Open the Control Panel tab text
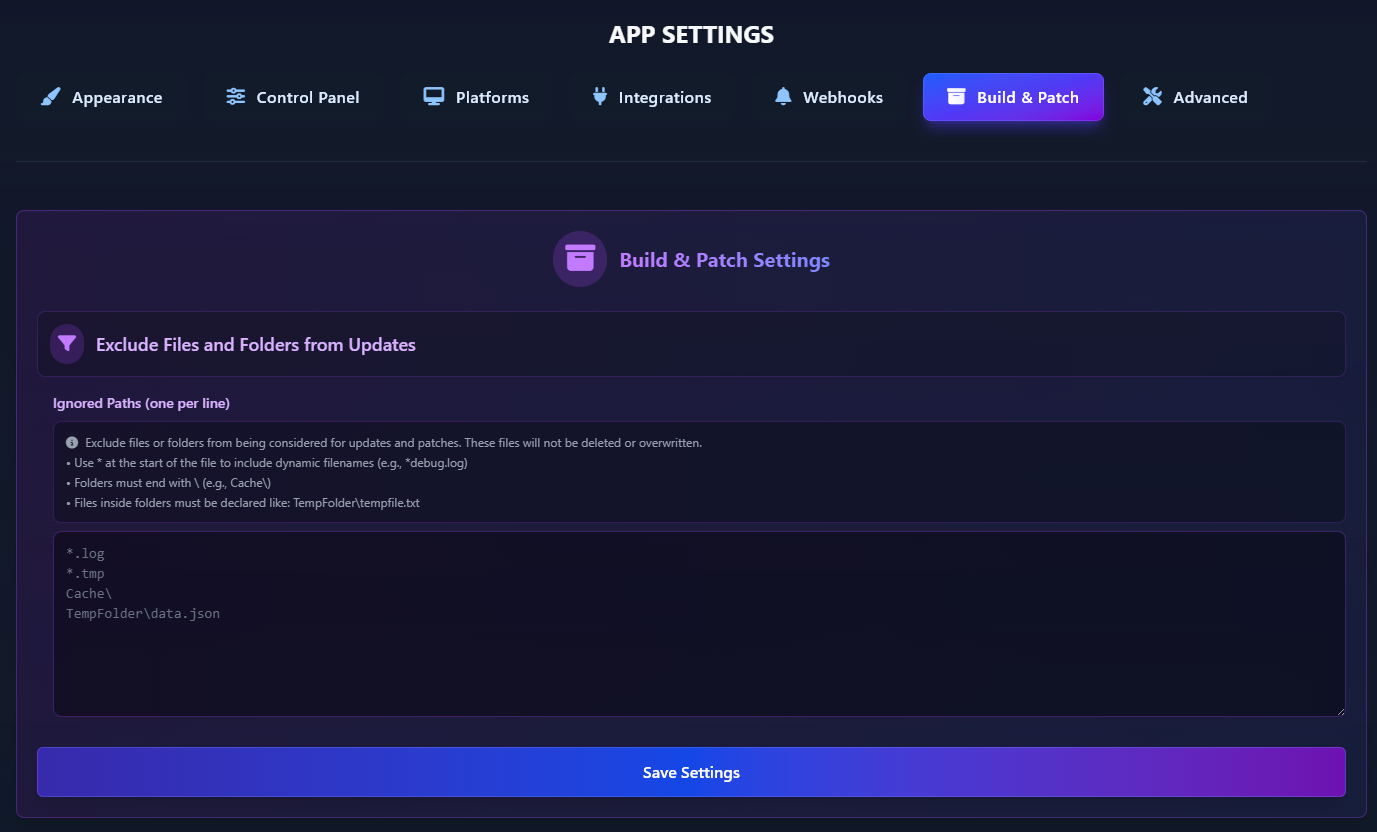Screen dimensions: 1377x832 [x=308, y=98]
